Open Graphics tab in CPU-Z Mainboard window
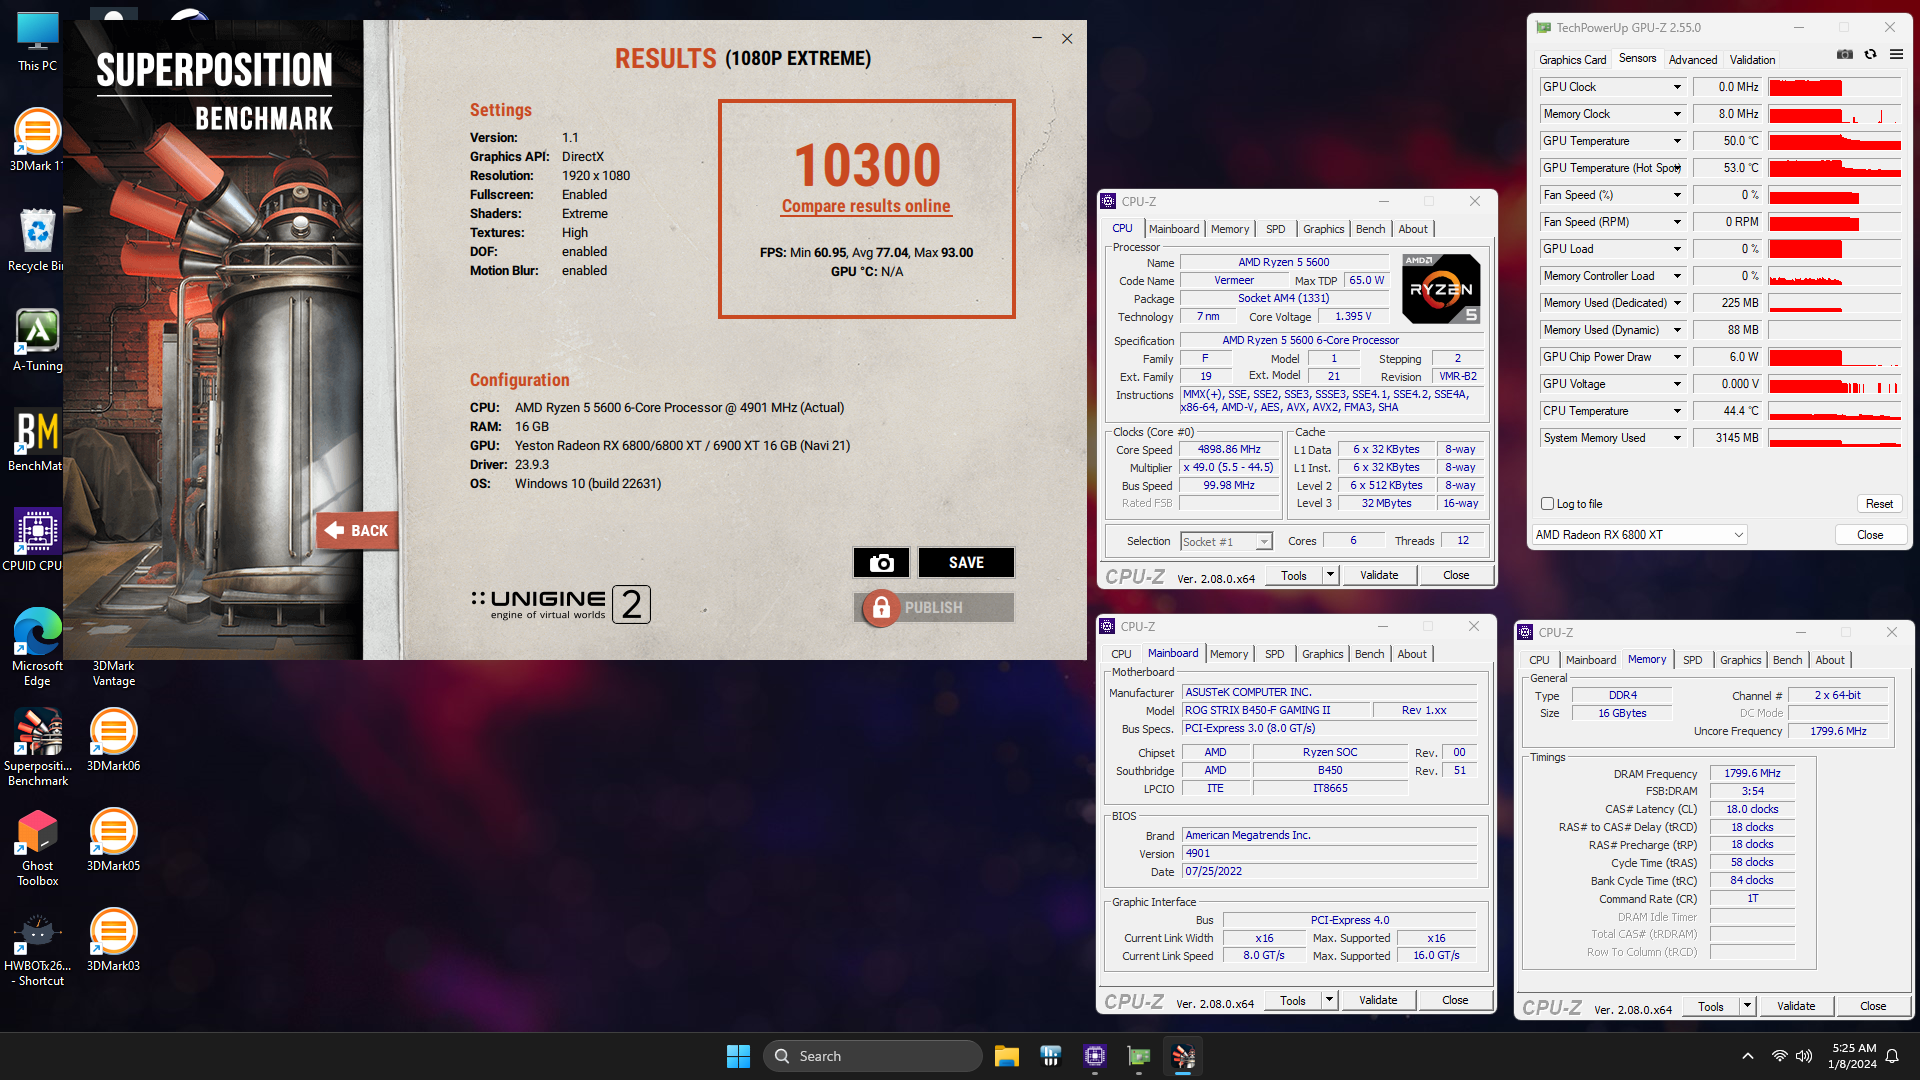Viewport: 1920px width, 1080px height. click(x=1322, y=654)
